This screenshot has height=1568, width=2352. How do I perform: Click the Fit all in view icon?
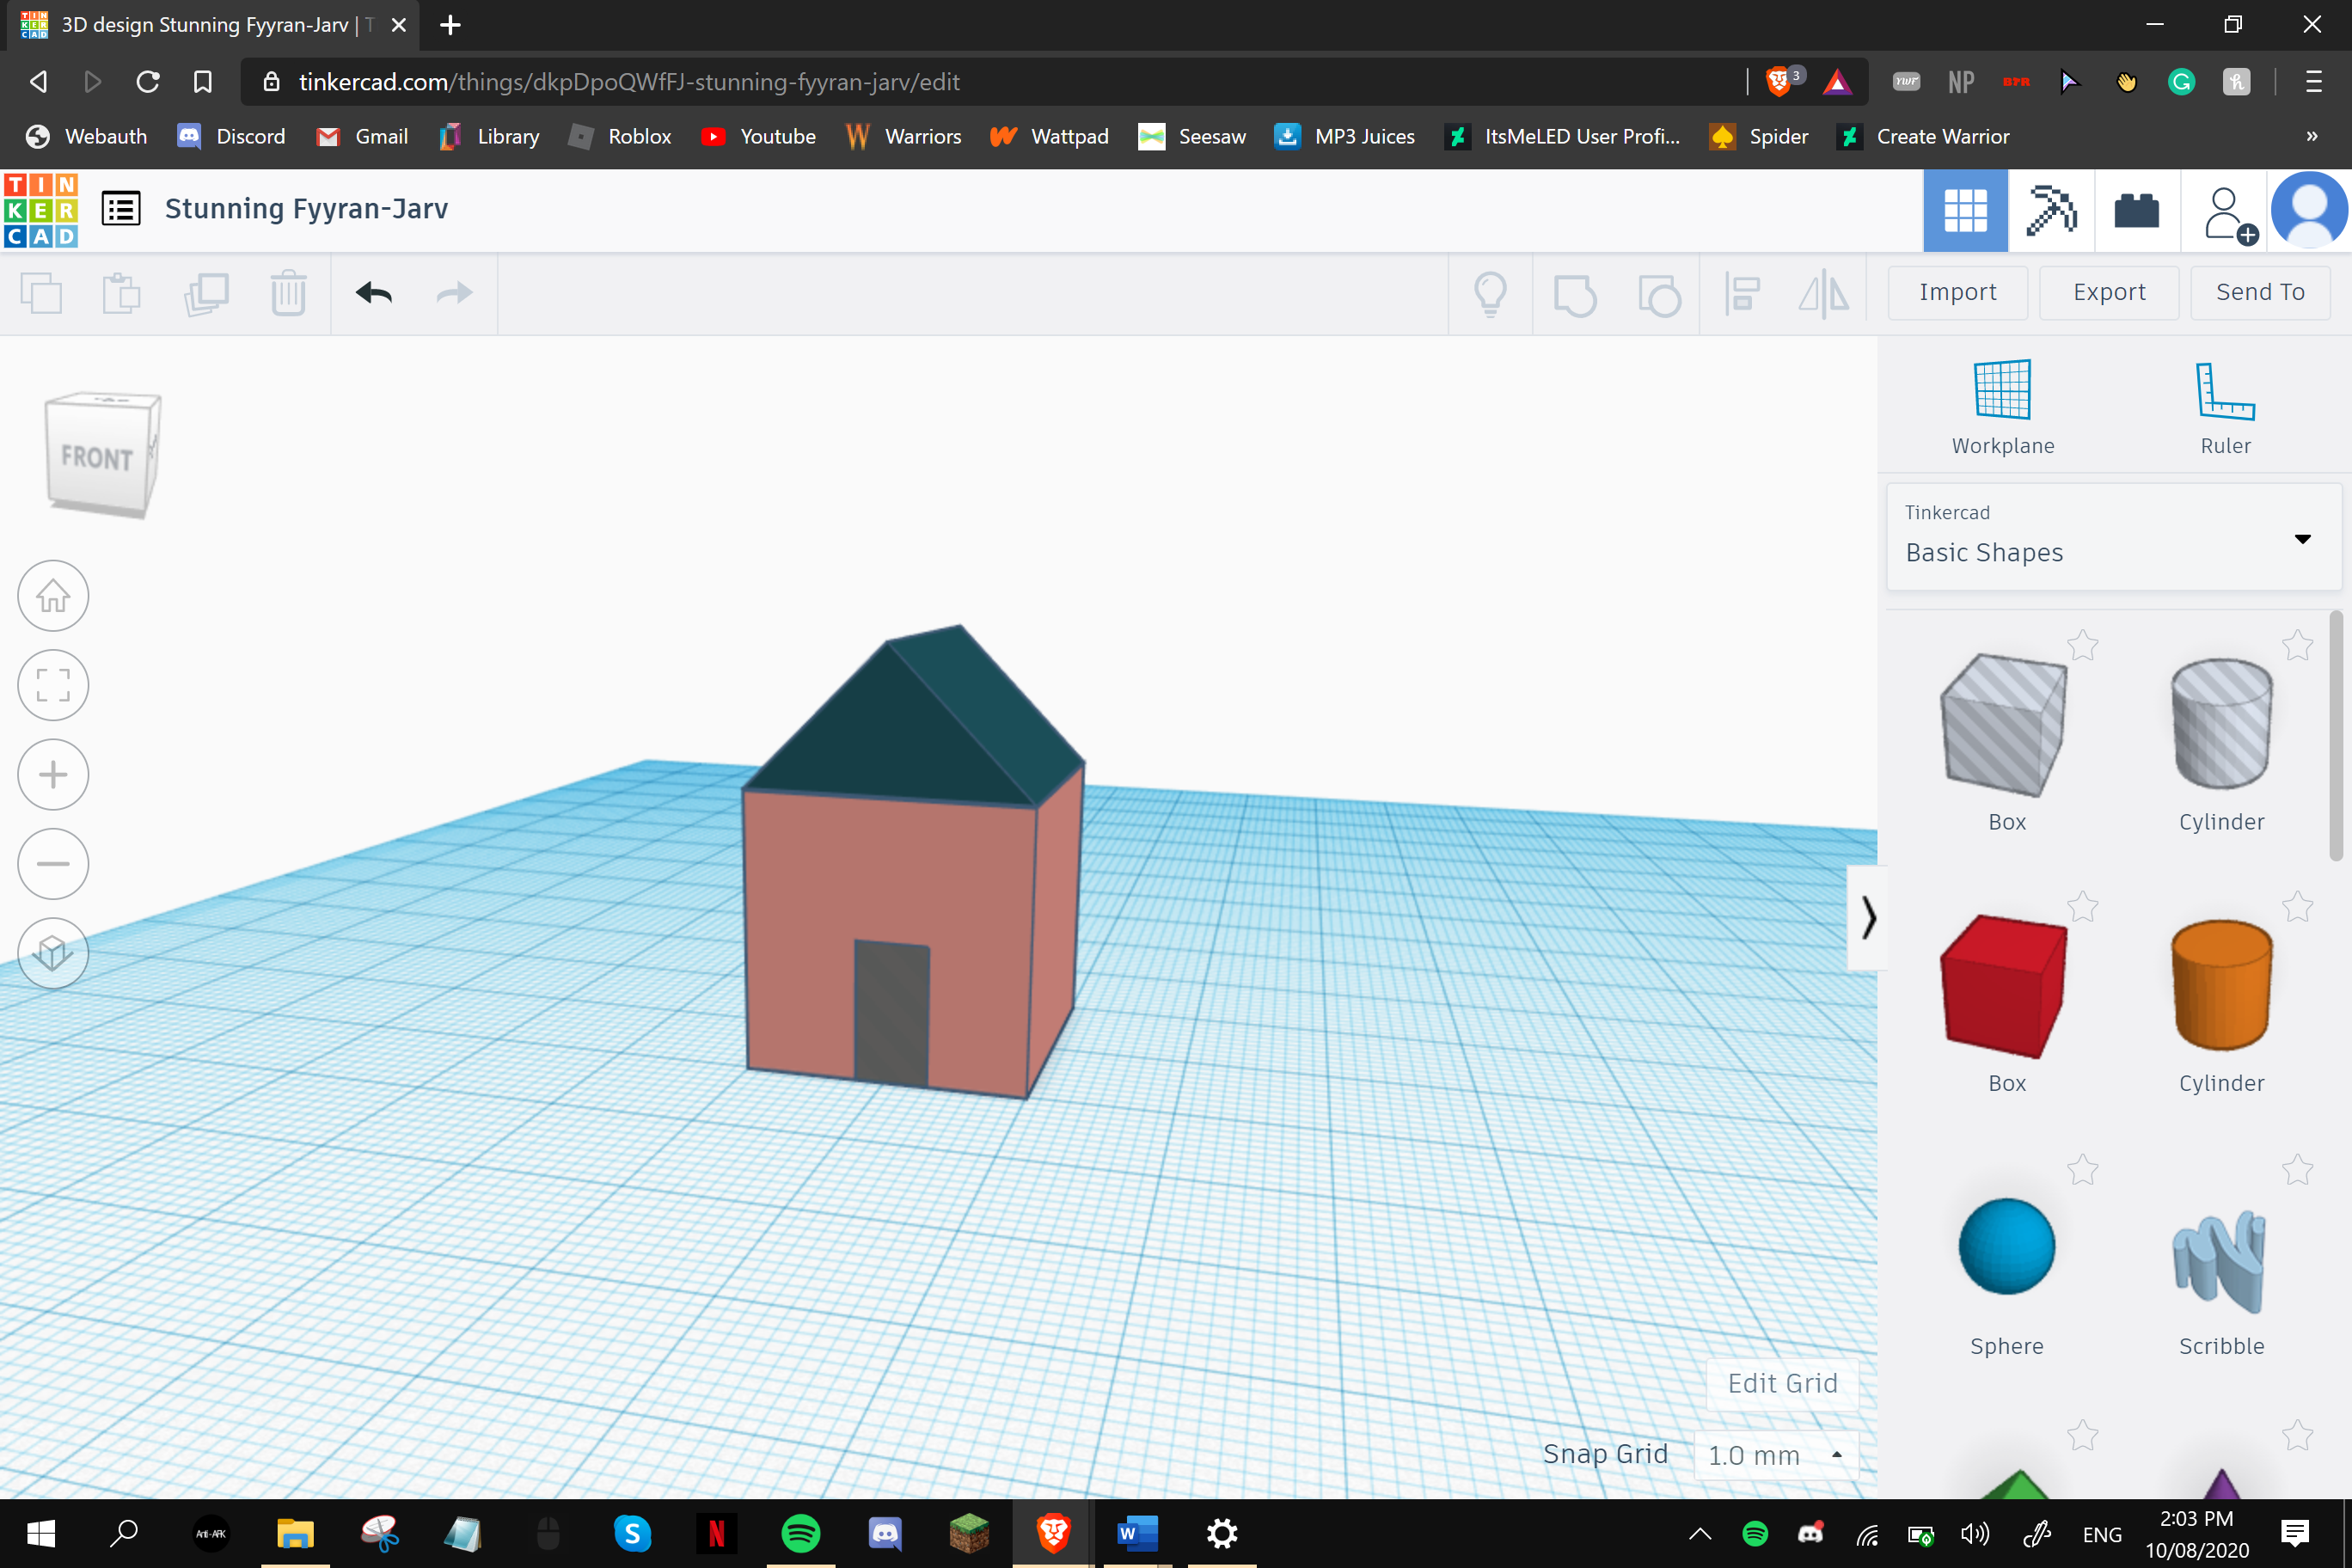54,684
